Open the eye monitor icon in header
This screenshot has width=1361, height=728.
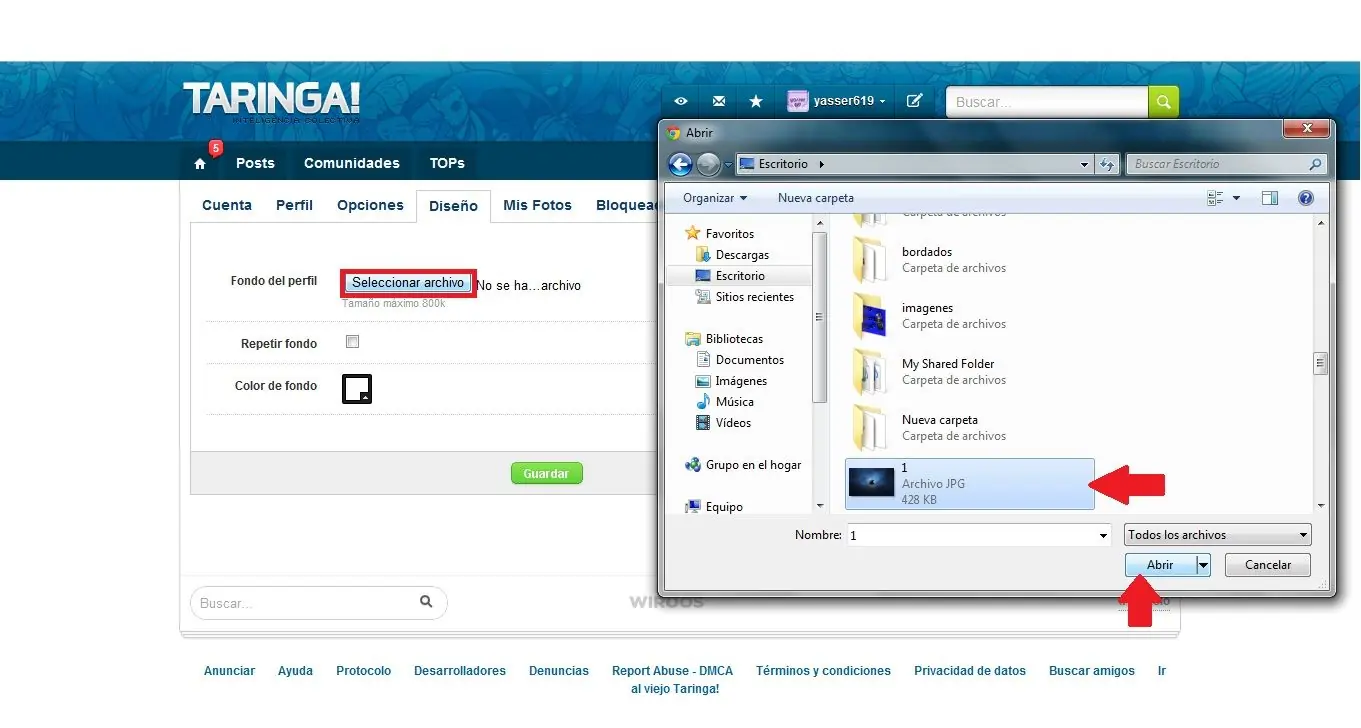tap(681, 101)
